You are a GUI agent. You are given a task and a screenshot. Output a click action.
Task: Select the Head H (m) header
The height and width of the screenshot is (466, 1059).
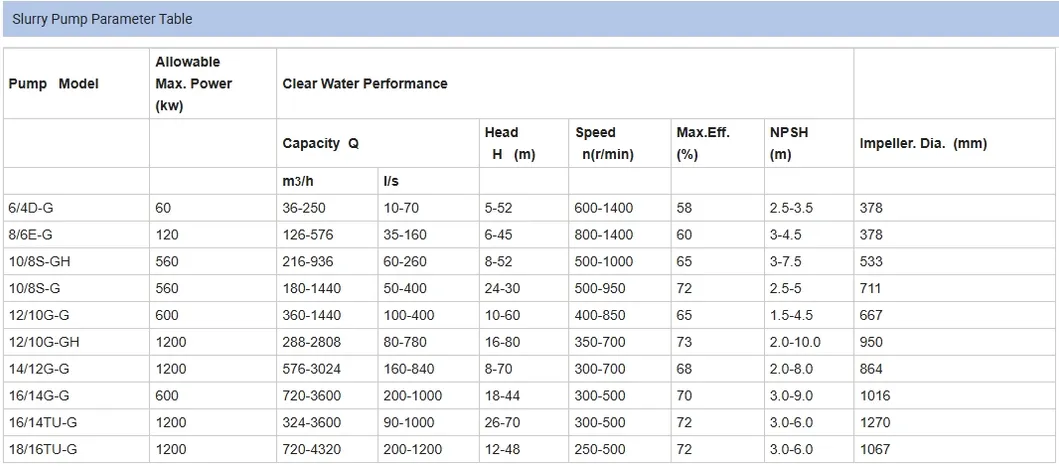(509, 144)
